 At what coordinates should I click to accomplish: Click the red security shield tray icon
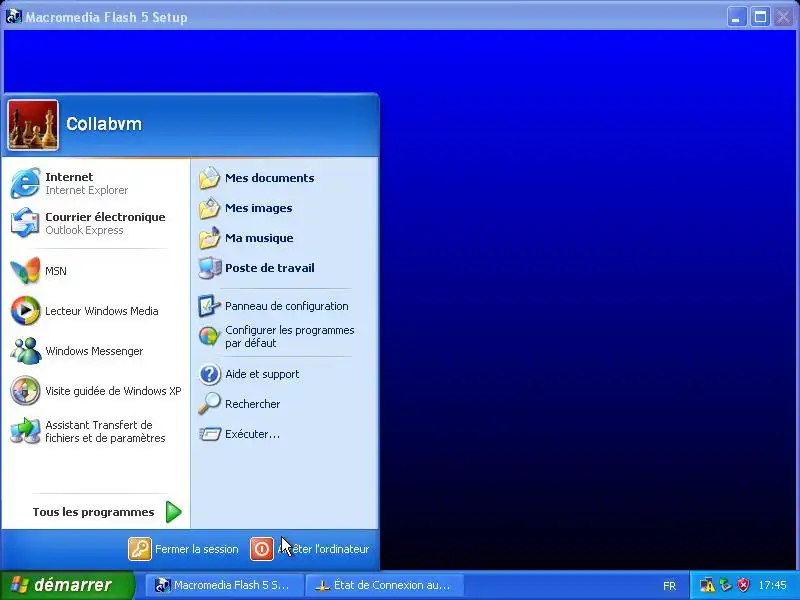(x=744, y=585)
